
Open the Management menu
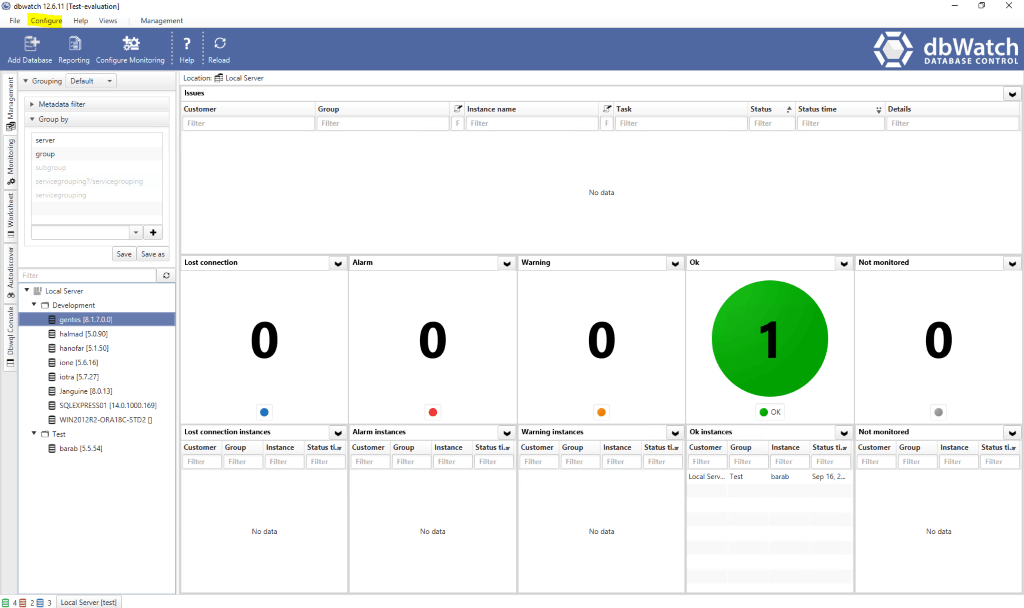pos(161,20)
